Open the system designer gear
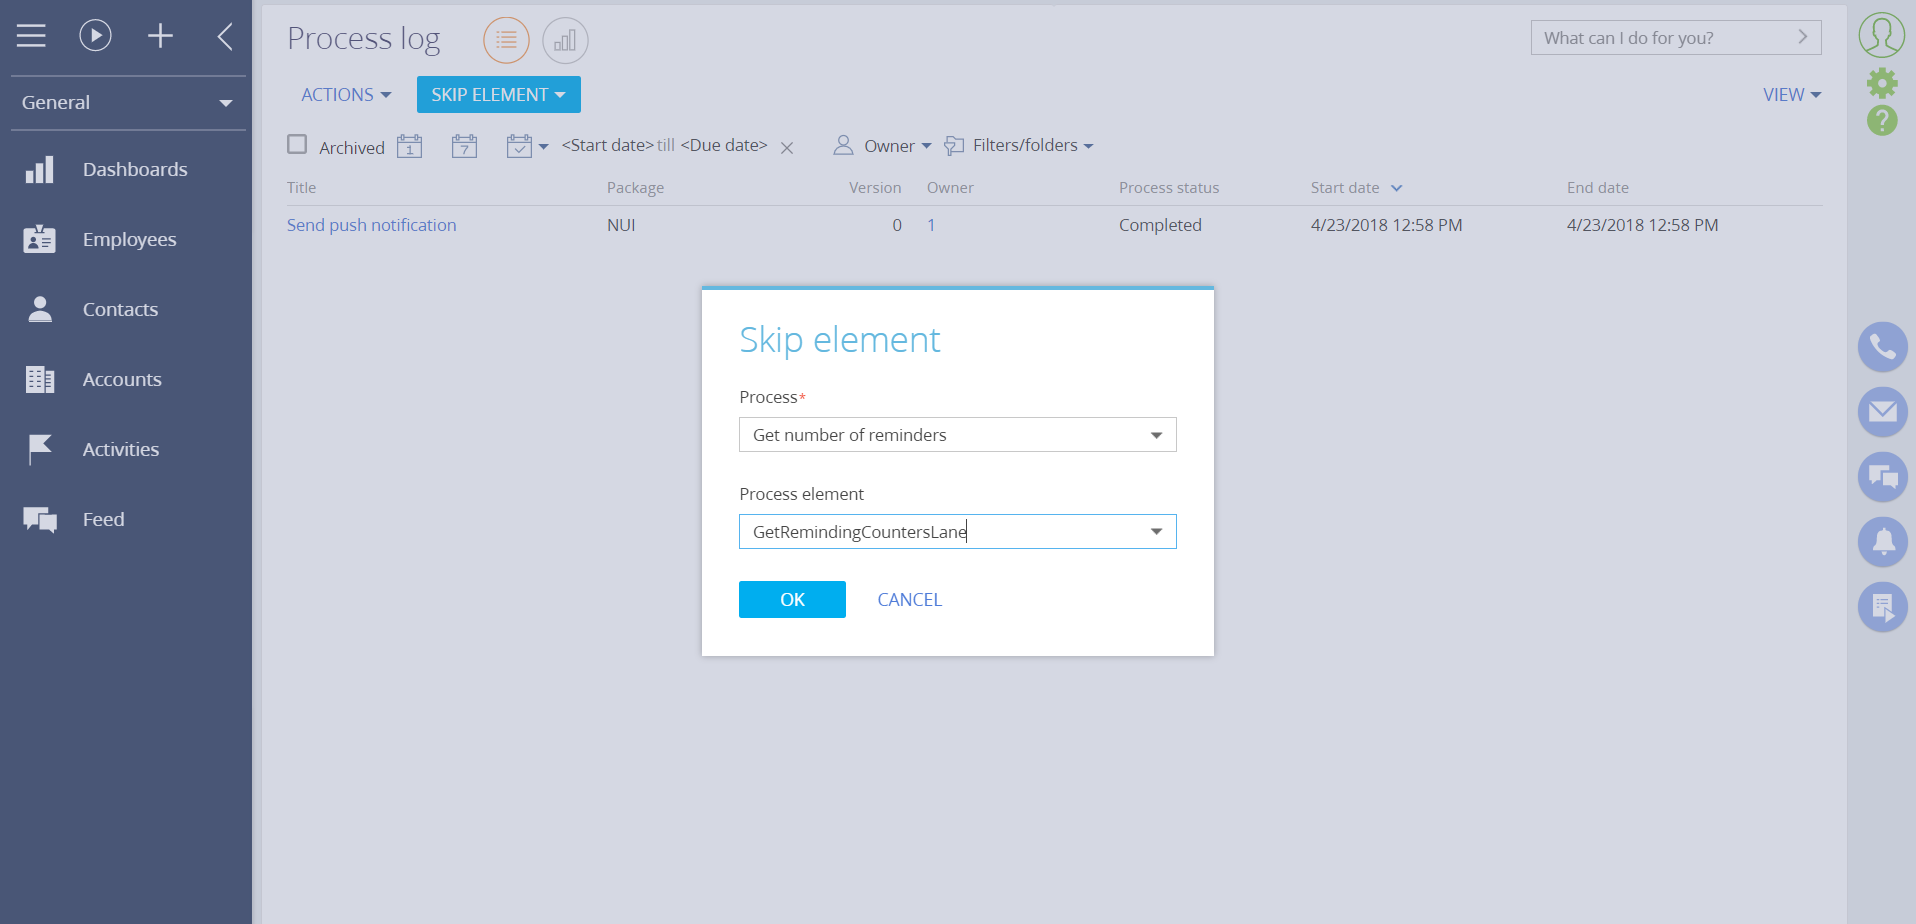 pyautogui.click(x=1882, y=82)
